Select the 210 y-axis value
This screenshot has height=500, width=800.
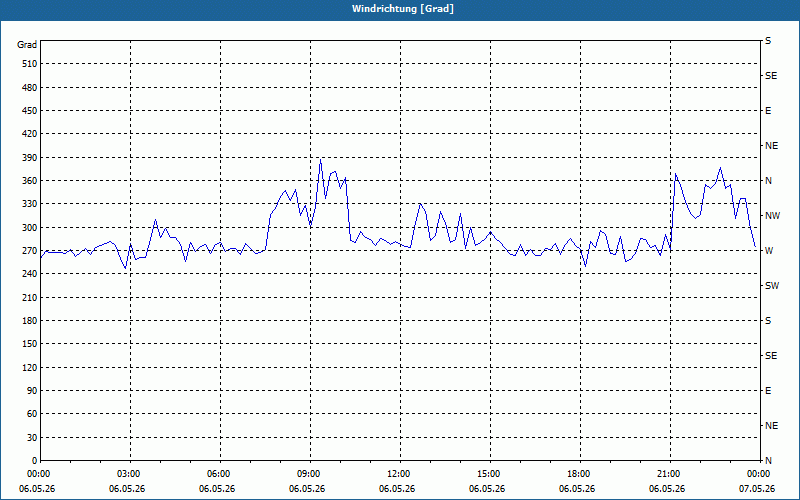click(x=29, y=297)
